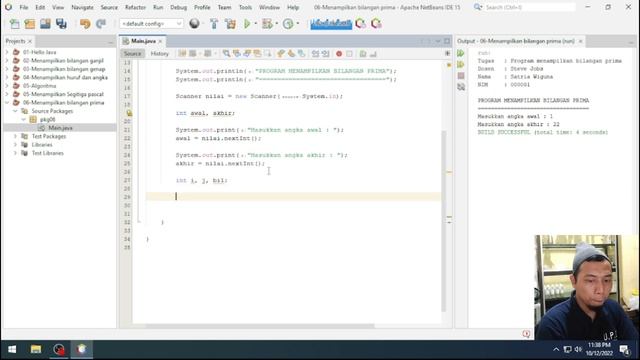Screen dimensions: 640x360
Task: Click the Search input field at top right
Action: (x=530, y=7)
